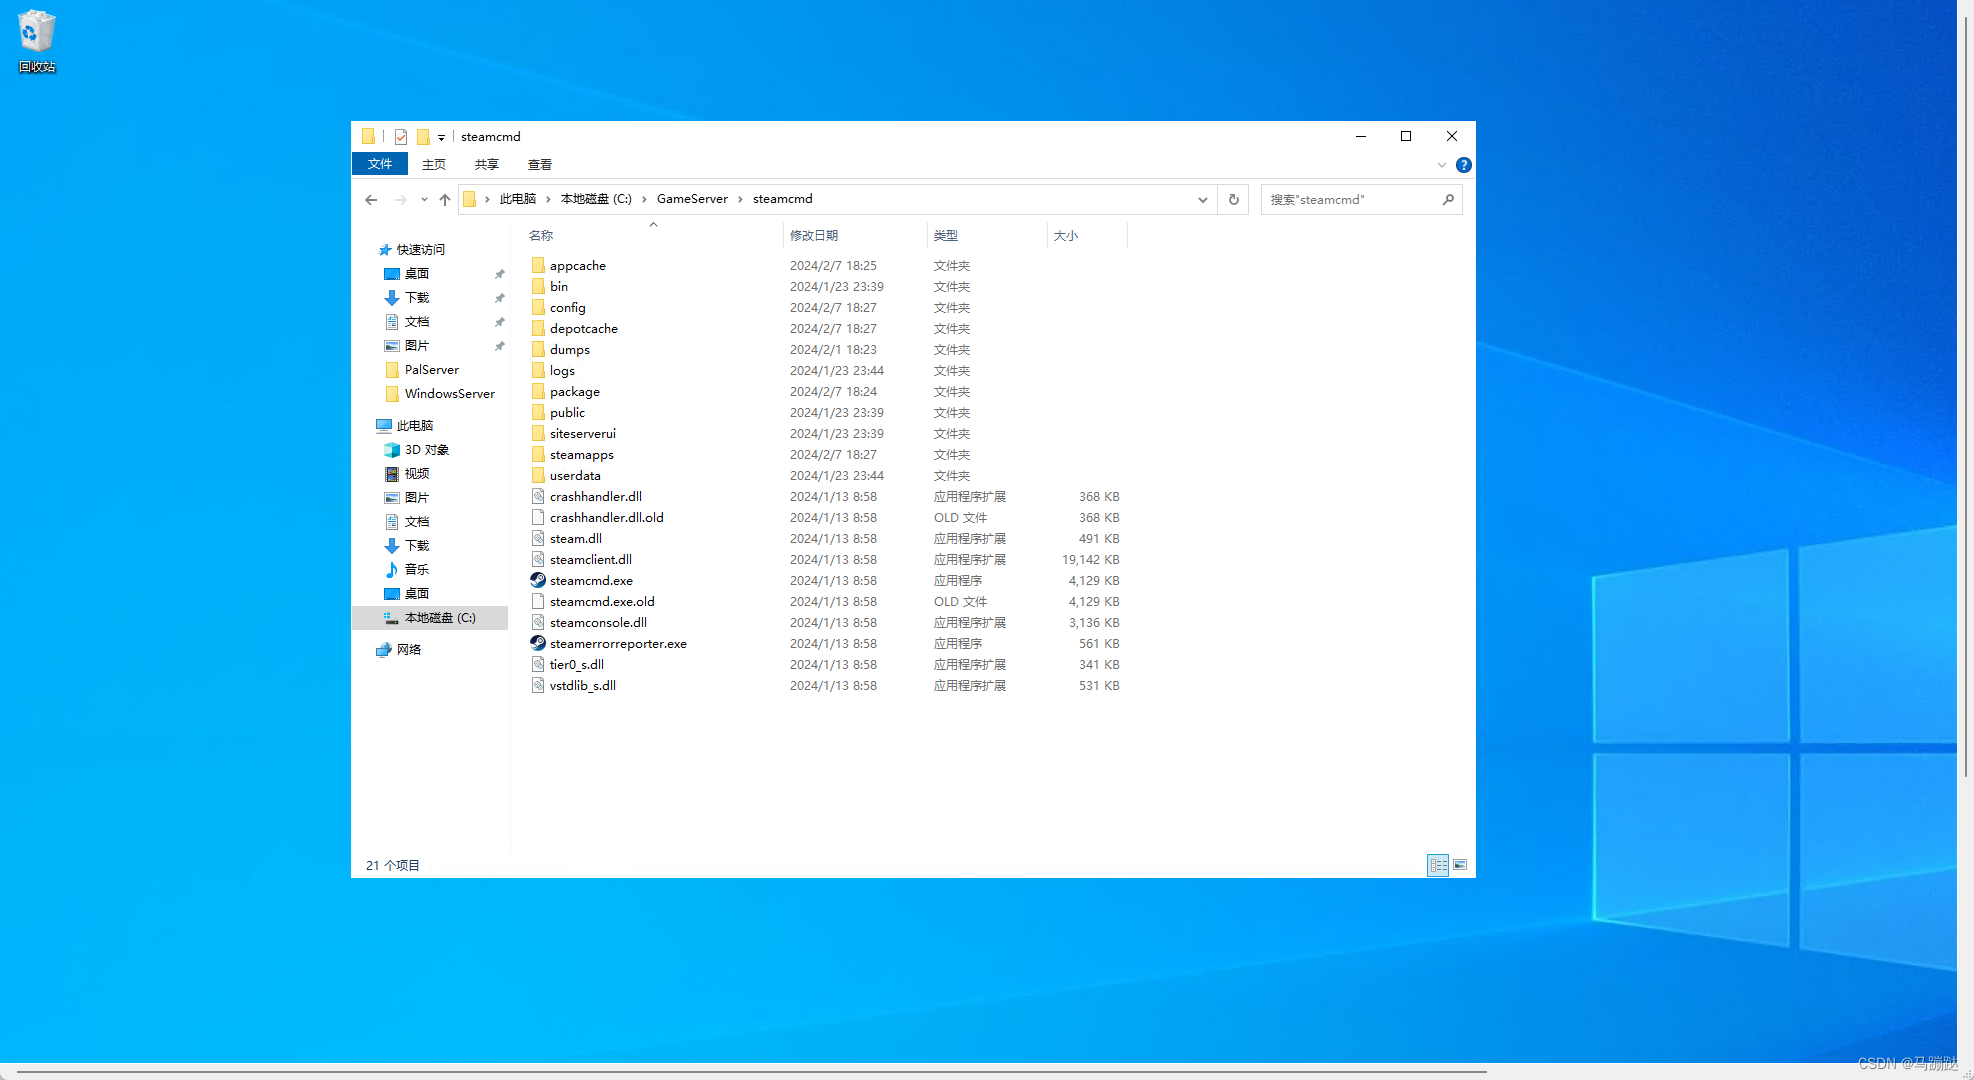Select crashhandler.dll.old file
This screenshot has width=1974, height=1080.
point(607,518)
